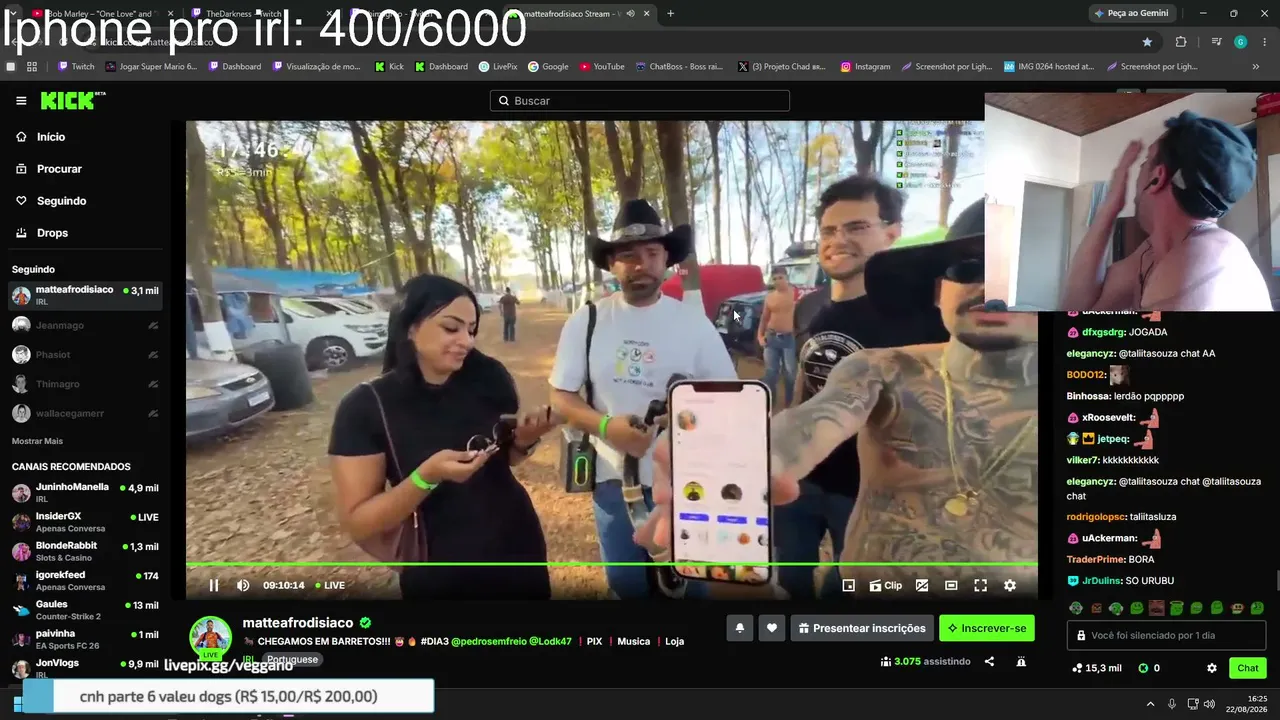Share the stream via the share icon
The image size is (1280, 720).
pos(989,661)
